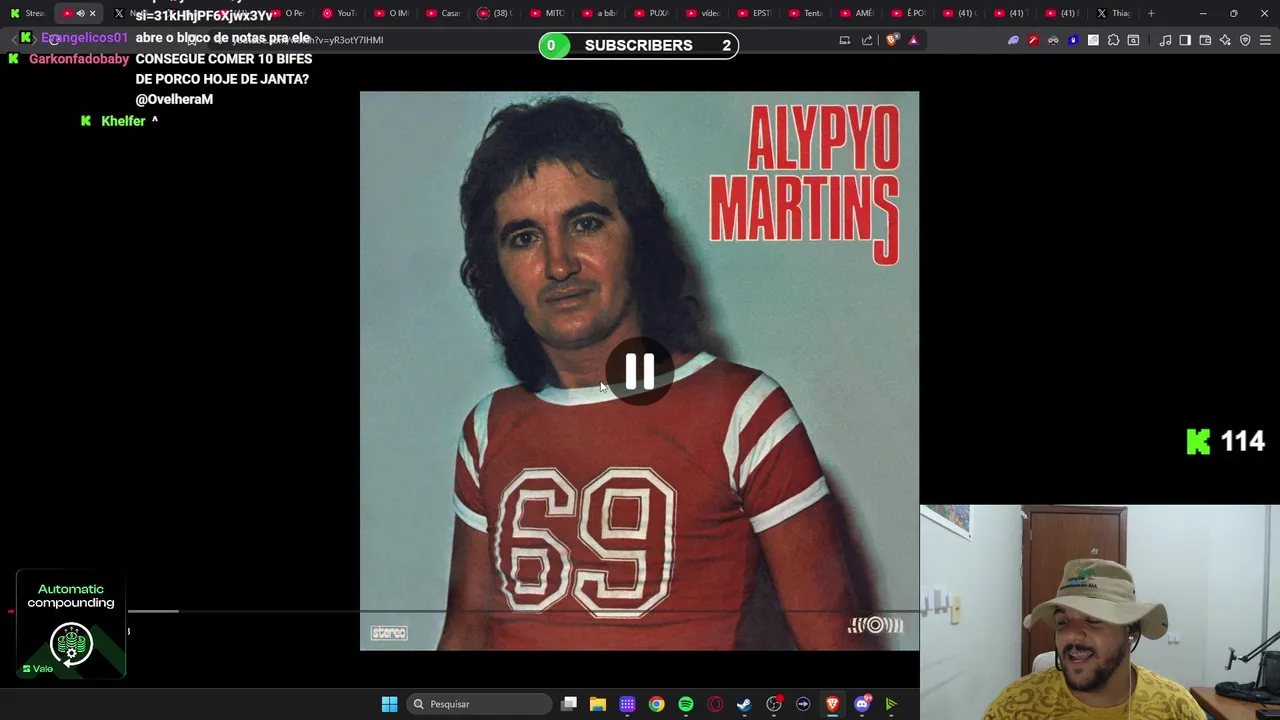The width and height of the screenshot is (1280, 720).
Task: Open the browser hamburger main menu
Action: [1265, 40]
